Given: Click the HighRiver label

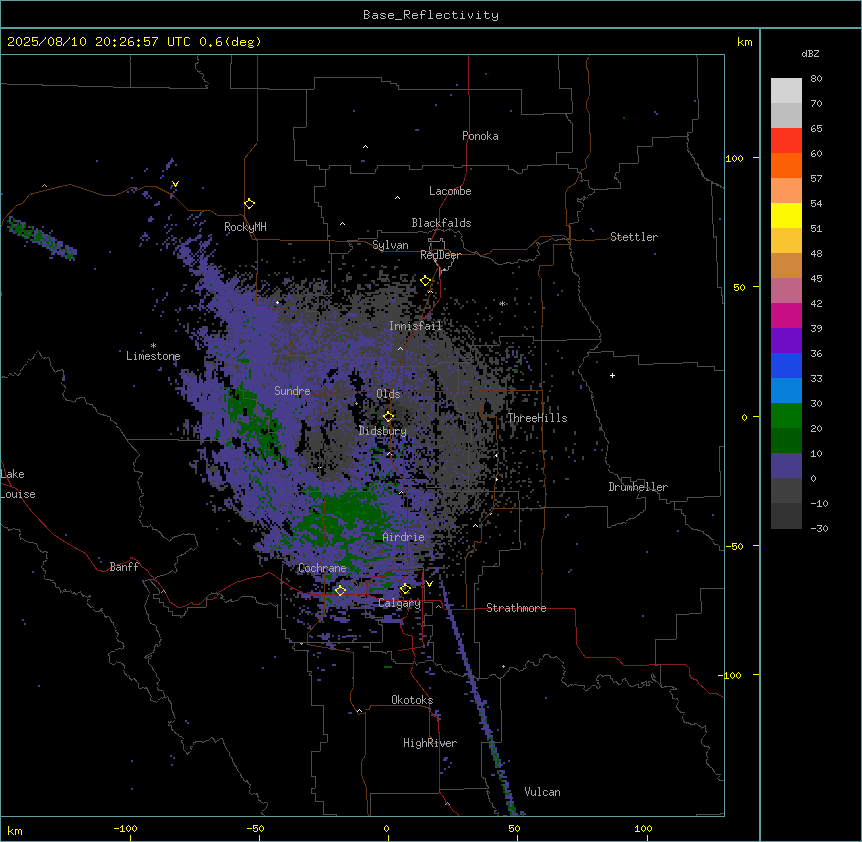Looking at the screenshot, I should 430,743.
